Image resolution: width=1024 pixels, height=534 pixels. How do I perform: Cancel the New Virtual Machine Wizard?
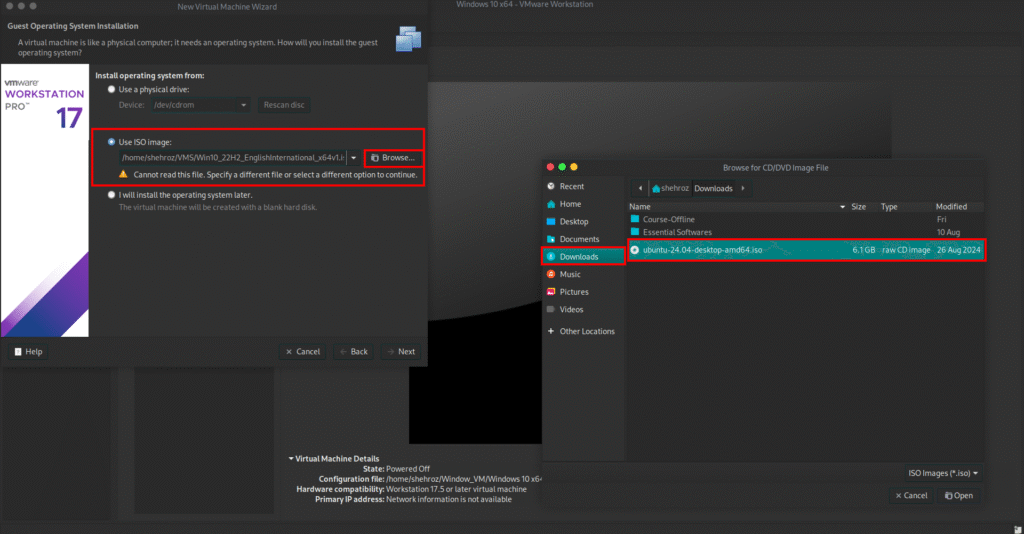303,351
